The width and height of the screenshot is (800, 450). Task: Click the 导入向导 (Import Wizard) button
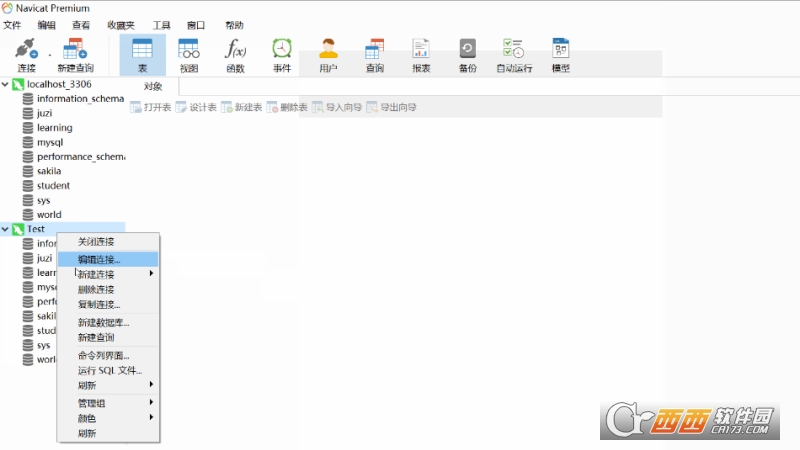click(x=337, y=107)
